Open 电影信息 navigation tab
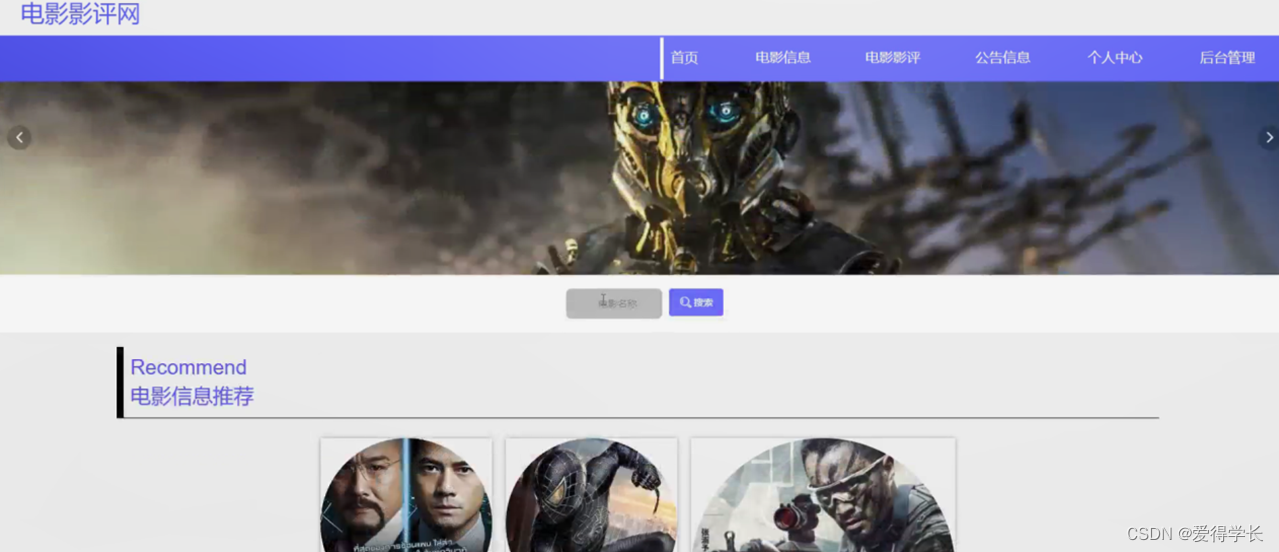The image size is (1279, 552). click(783, 58)
